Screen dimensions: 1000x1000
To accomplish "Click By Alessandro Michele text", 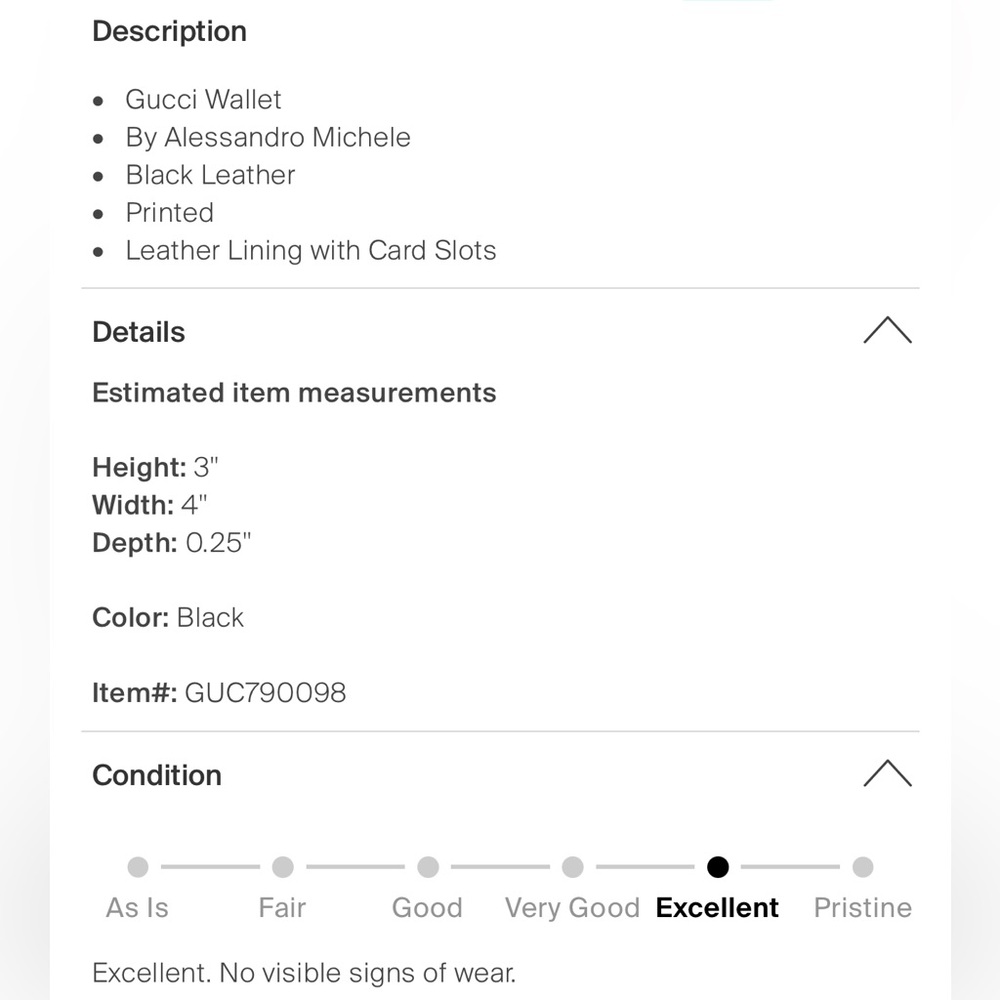I will point(268,138).
